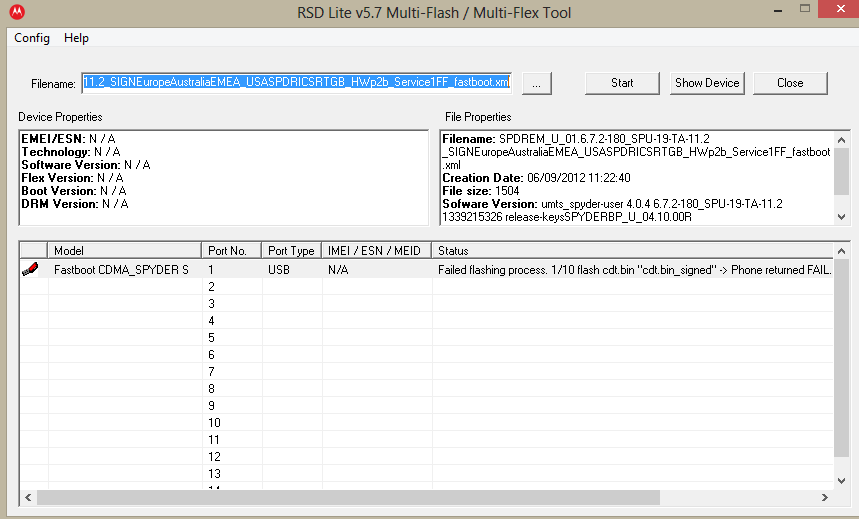Click the Port No. column header

tap(231, 250)
